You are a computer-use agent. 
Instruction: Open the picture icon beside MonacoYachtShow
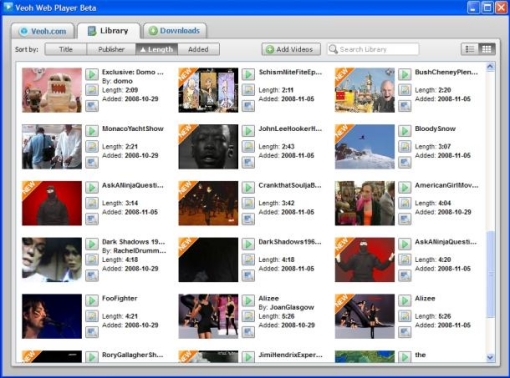92,146
